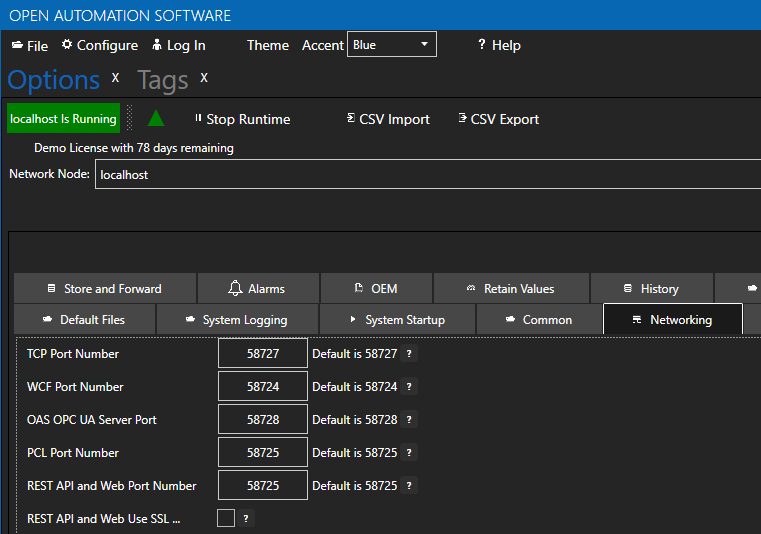
Task: Switch to the Tags tab
Action: (163, 80)
